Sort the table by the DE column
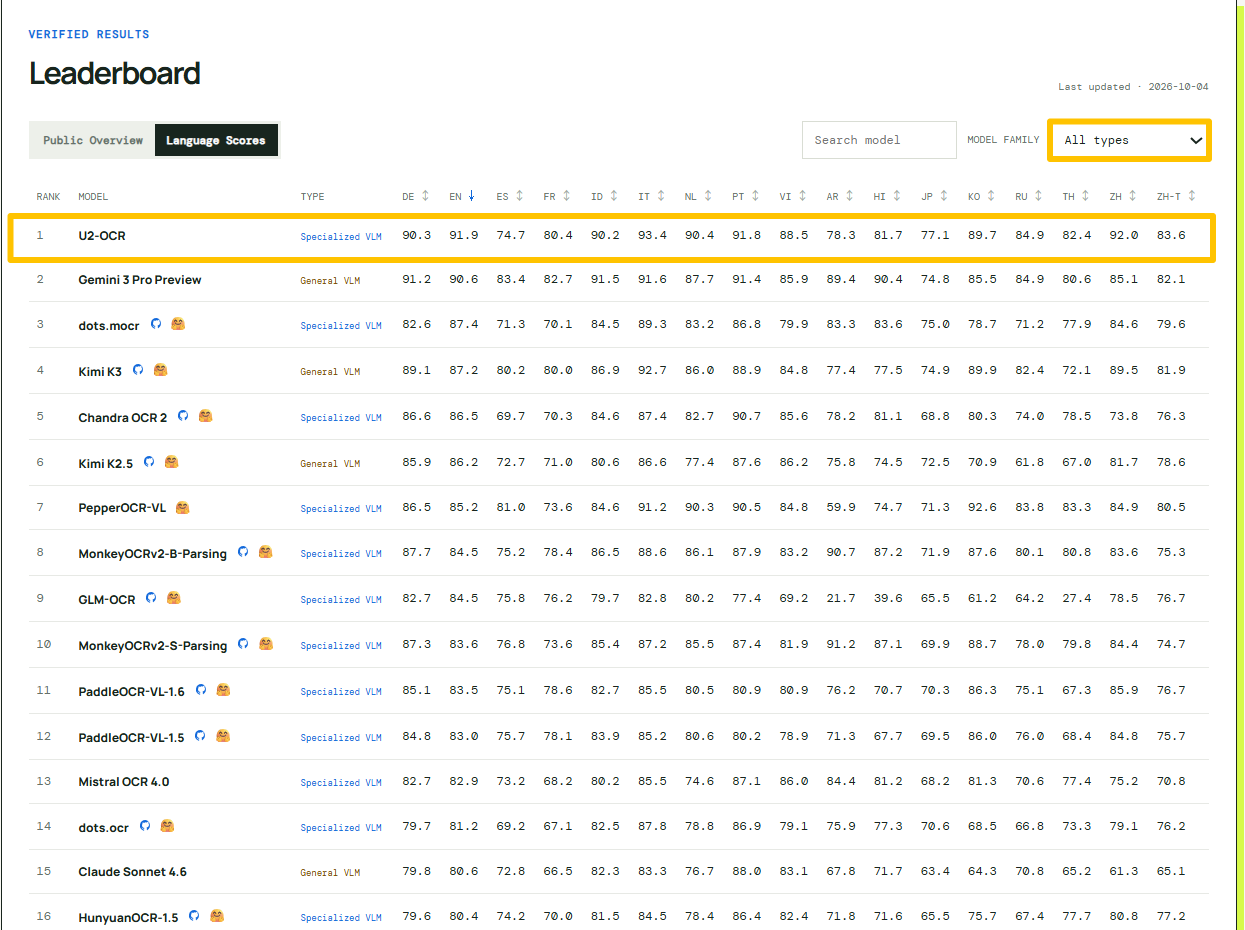 [x=416, y=197]
